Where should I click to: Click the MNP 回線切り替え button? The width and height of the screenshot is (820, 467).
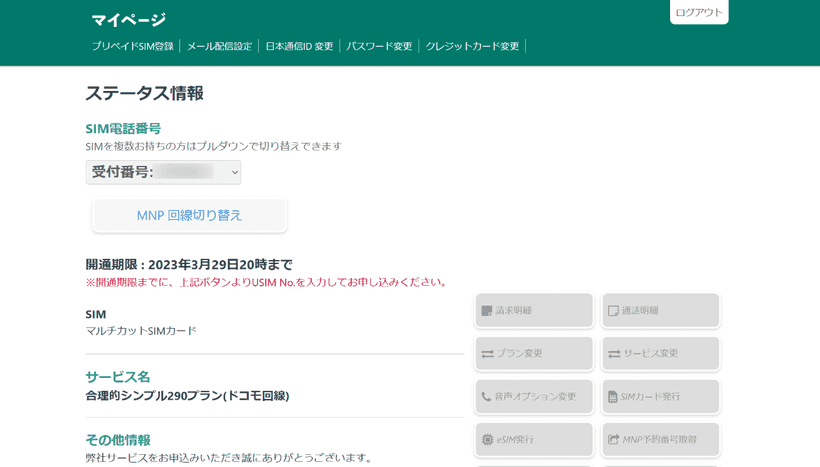(189, 215)
